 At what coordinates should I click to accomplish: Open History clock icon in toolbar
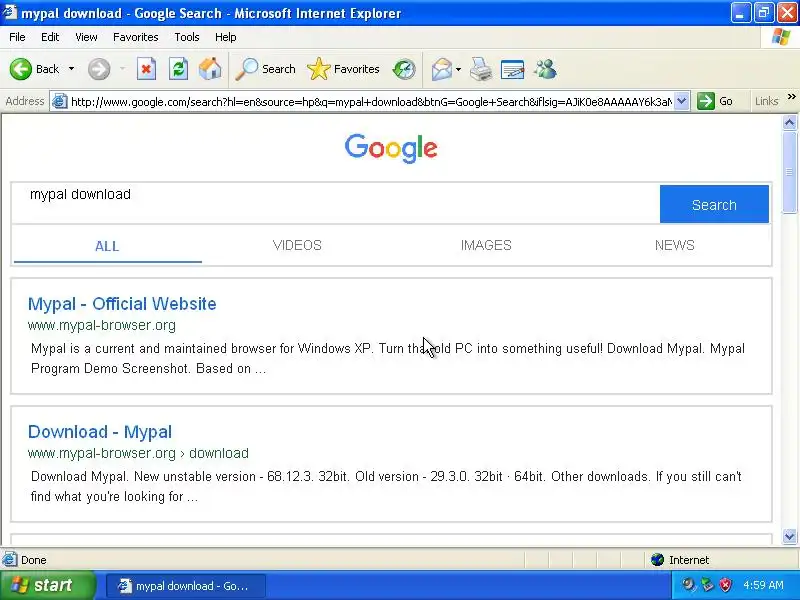404,69
